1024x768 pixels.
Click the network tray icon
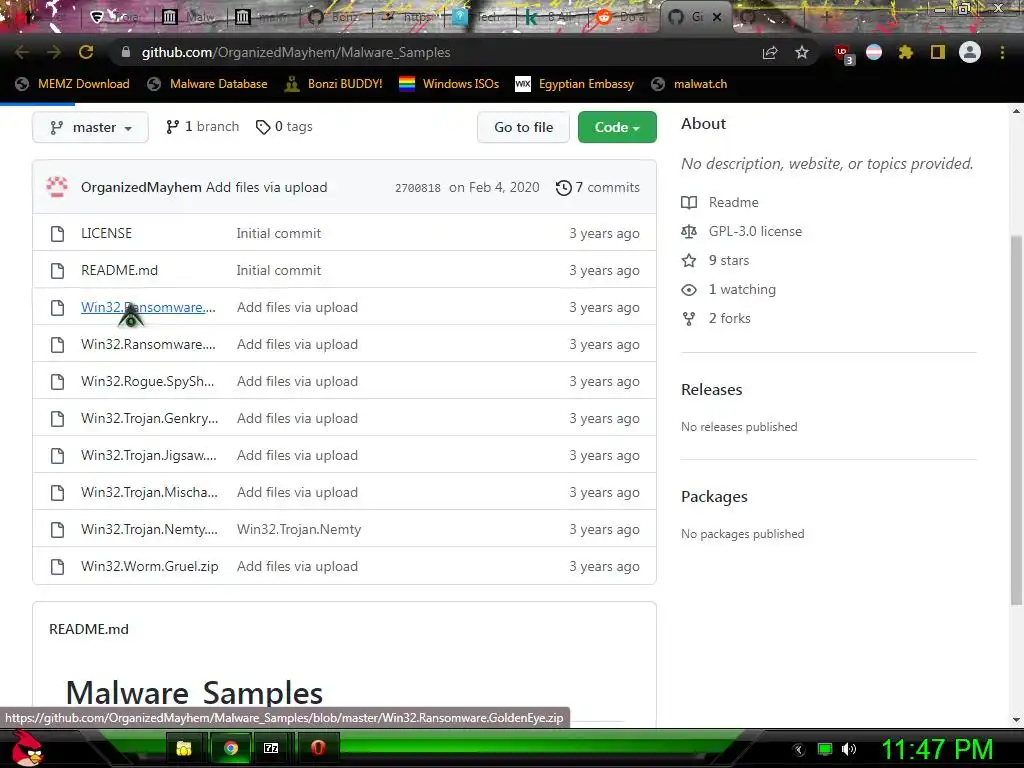click(x=825, y=749)
